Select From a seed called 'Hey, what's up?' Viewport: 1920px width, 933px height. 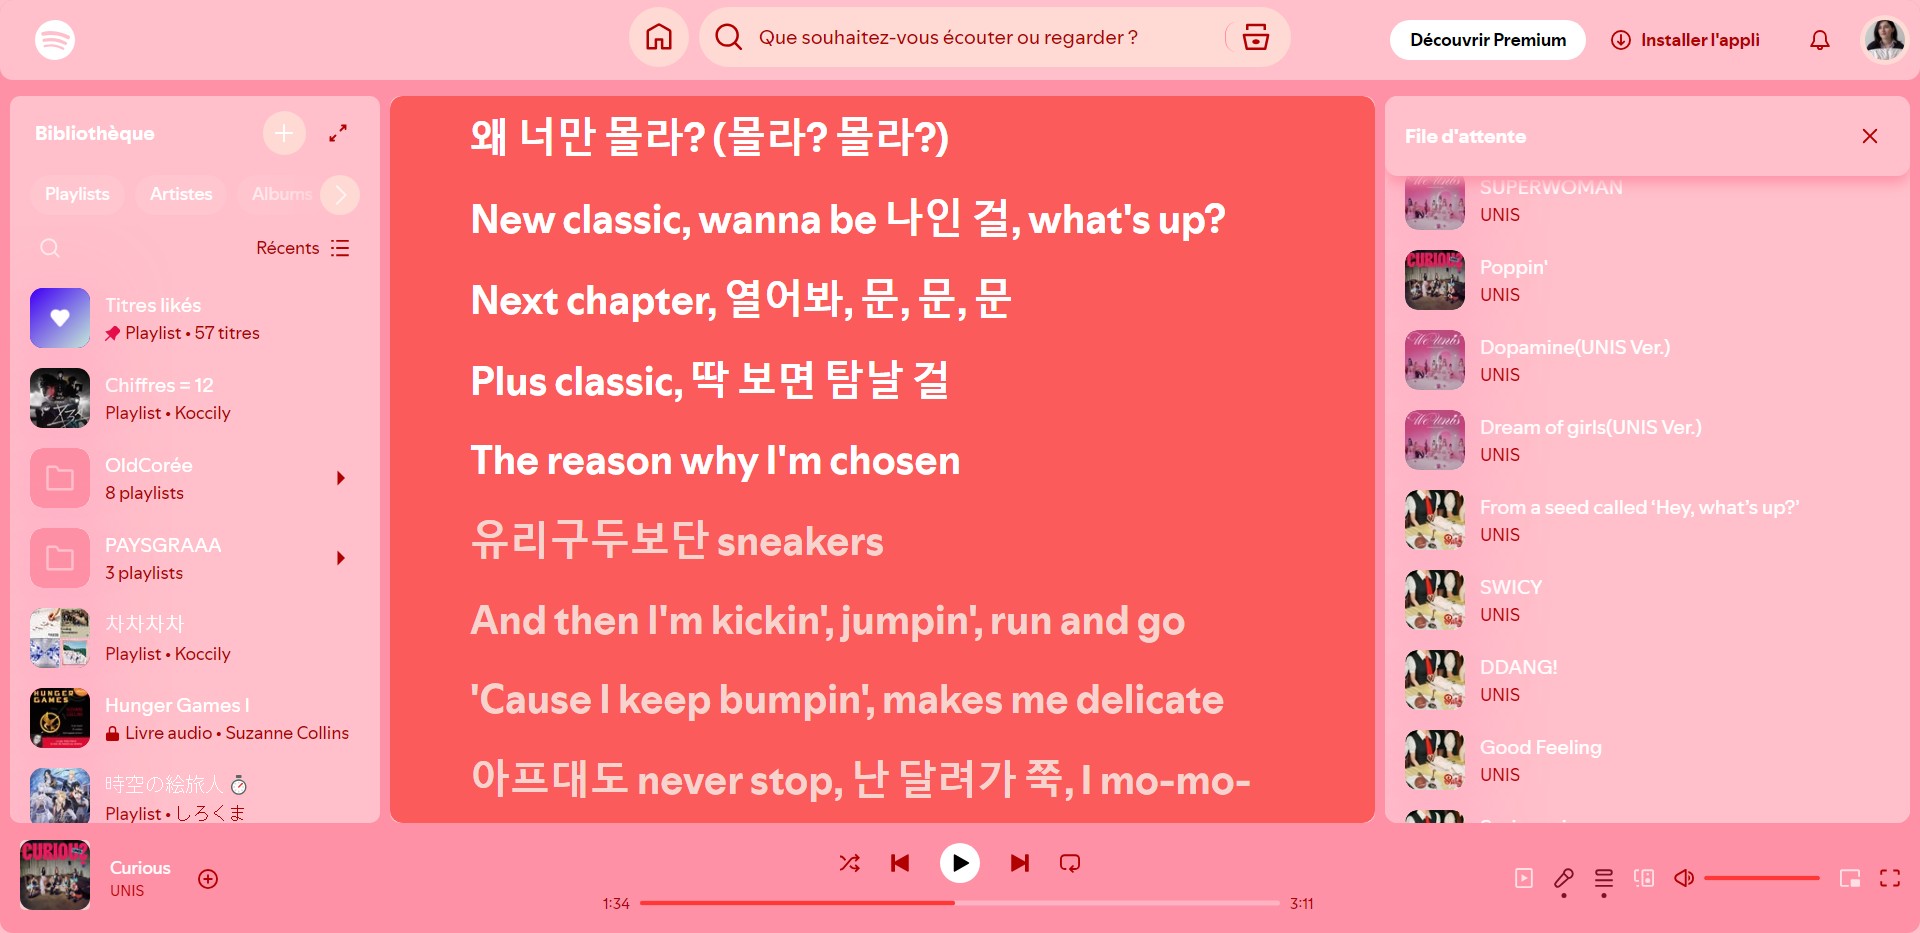[1647, 520]
